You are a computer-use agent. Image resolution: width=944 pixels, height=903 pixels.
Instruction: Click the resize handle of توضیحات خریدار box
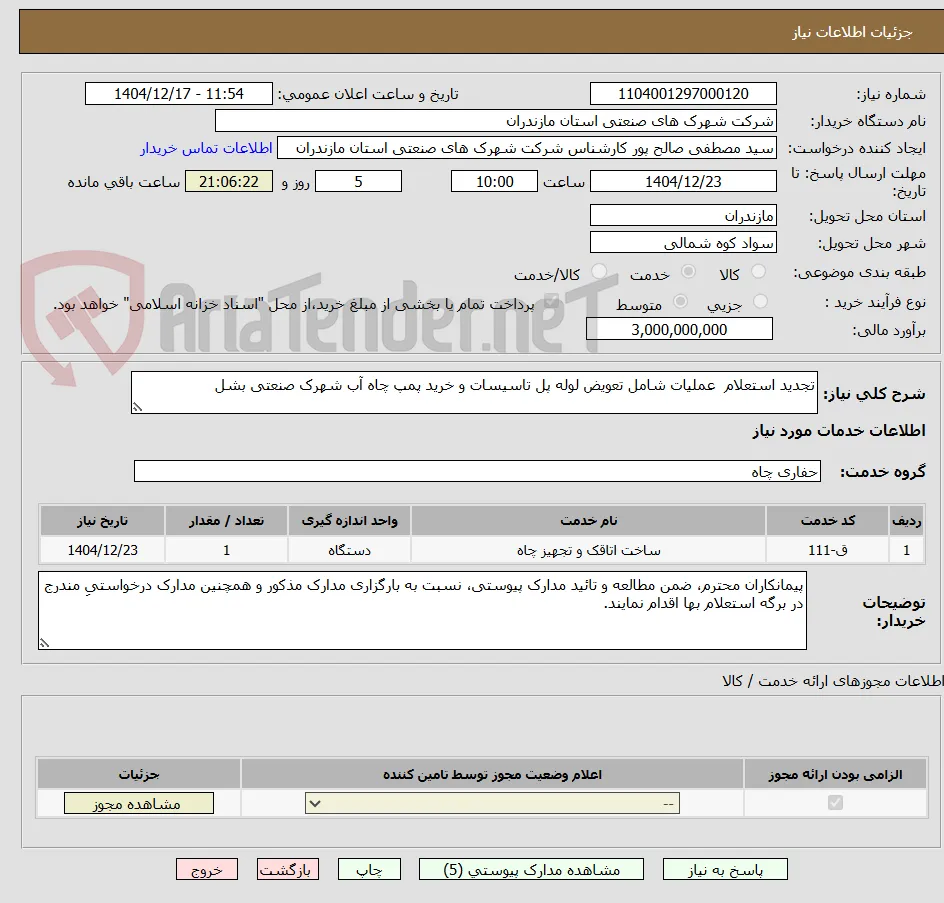click(x=44, y=644)
